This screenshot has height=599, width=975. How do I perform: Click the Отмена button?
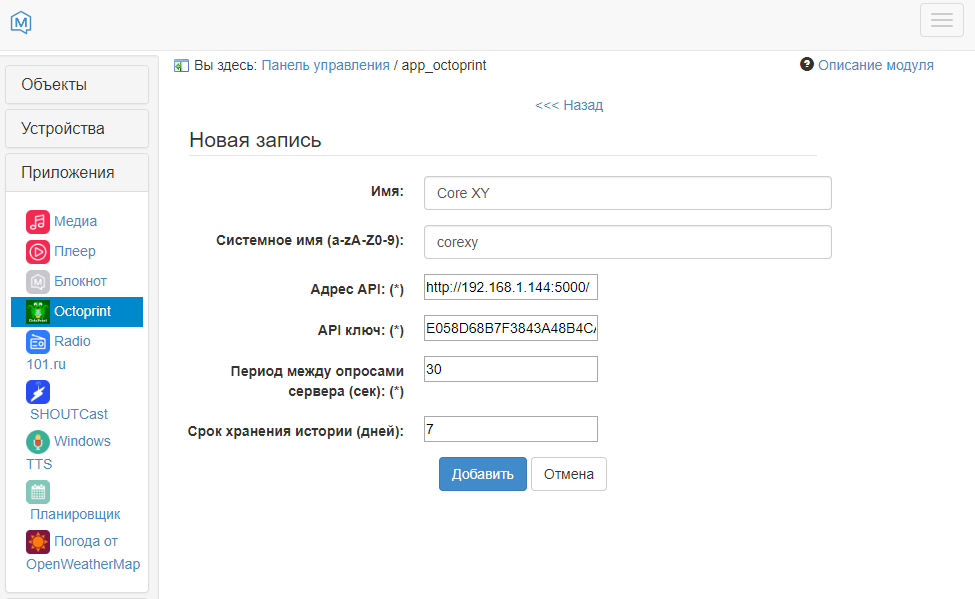(x=568, y=474)
